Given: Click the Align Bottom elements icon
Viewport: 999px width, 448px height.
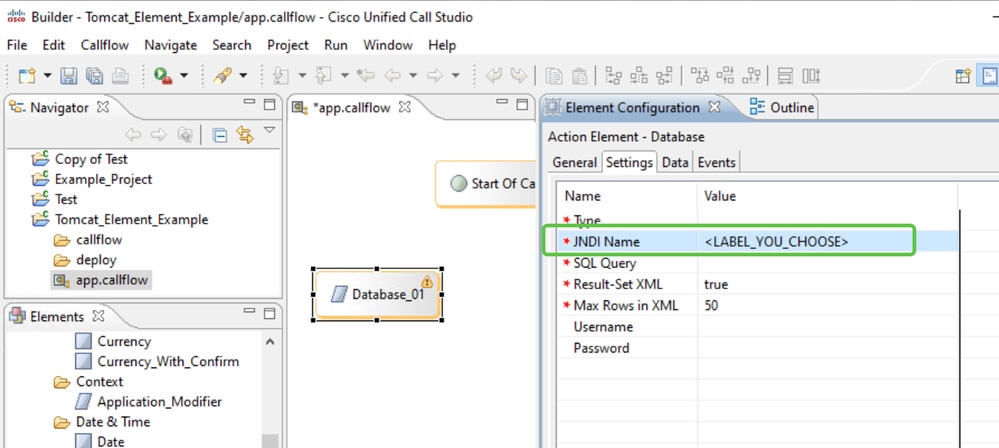Looking at the screenshot, I should coord(752,76).
